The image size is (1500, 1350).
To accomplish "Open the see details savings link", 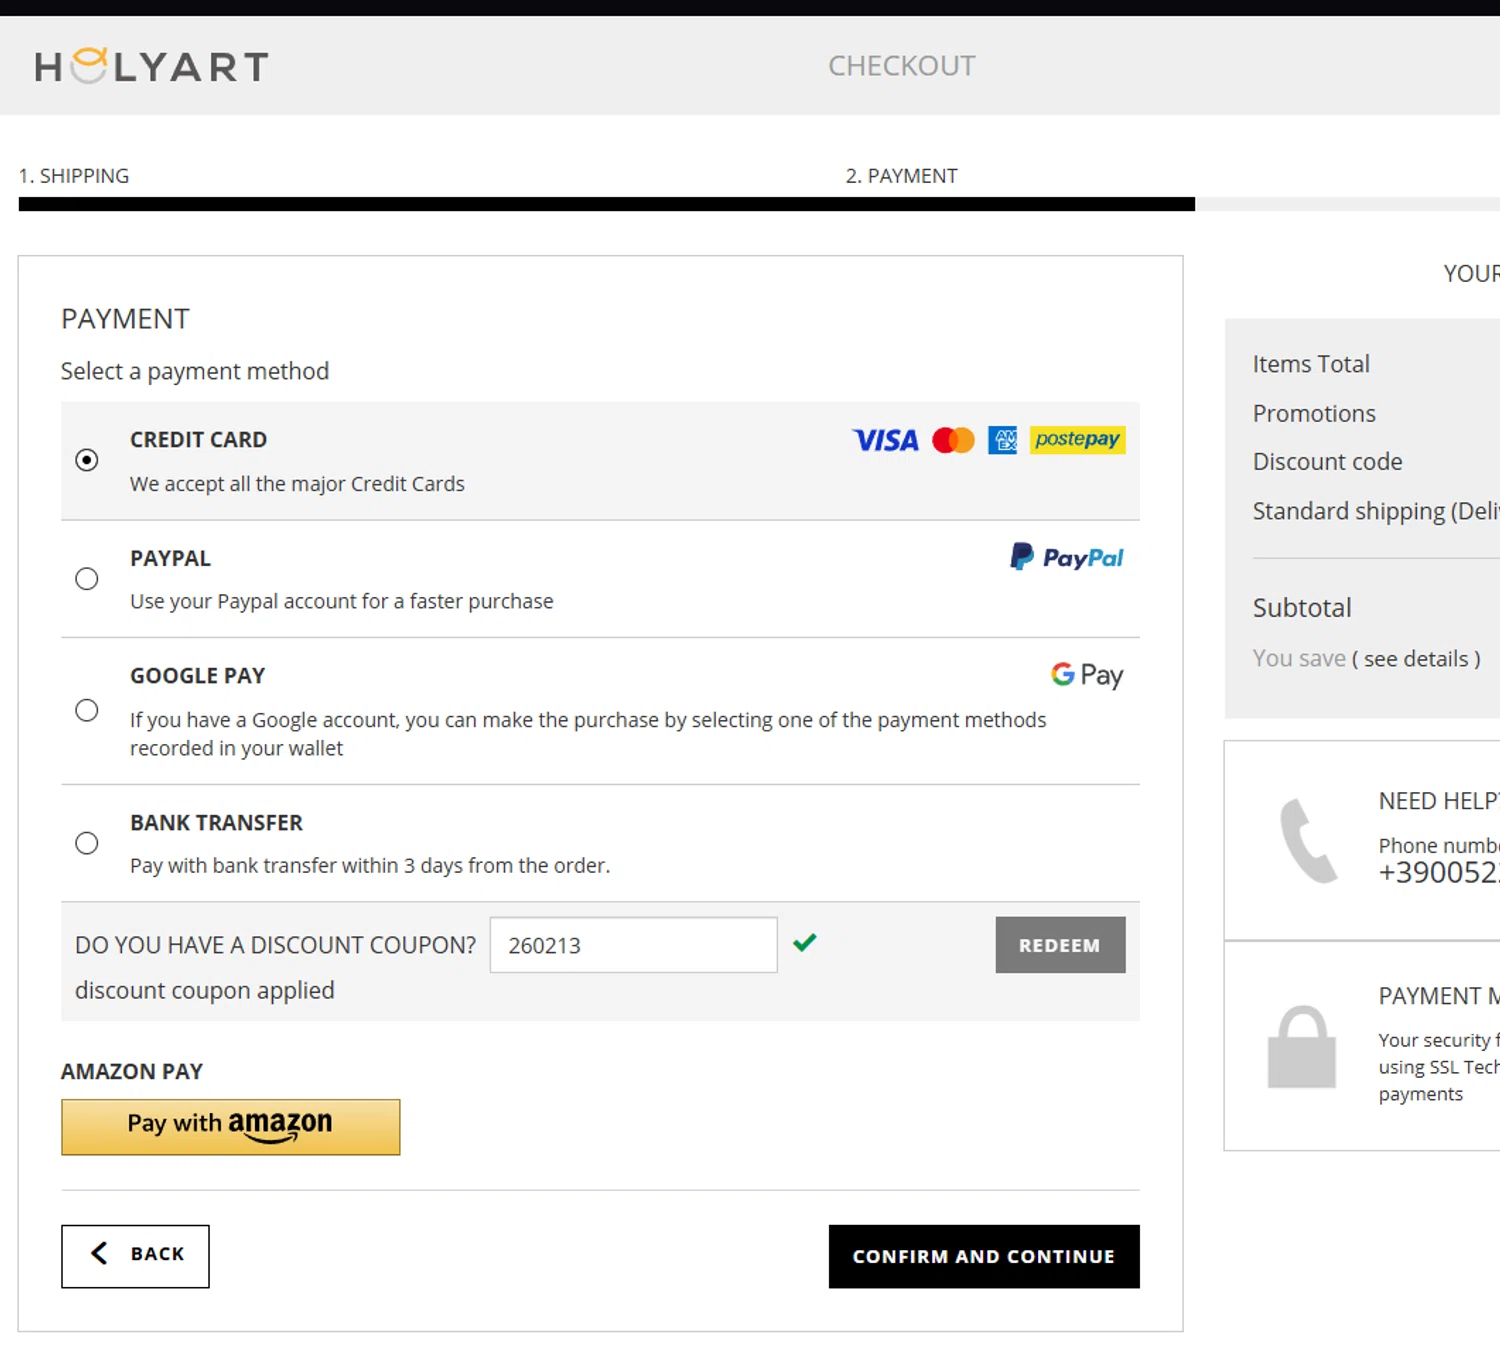I will point(1416,659).
